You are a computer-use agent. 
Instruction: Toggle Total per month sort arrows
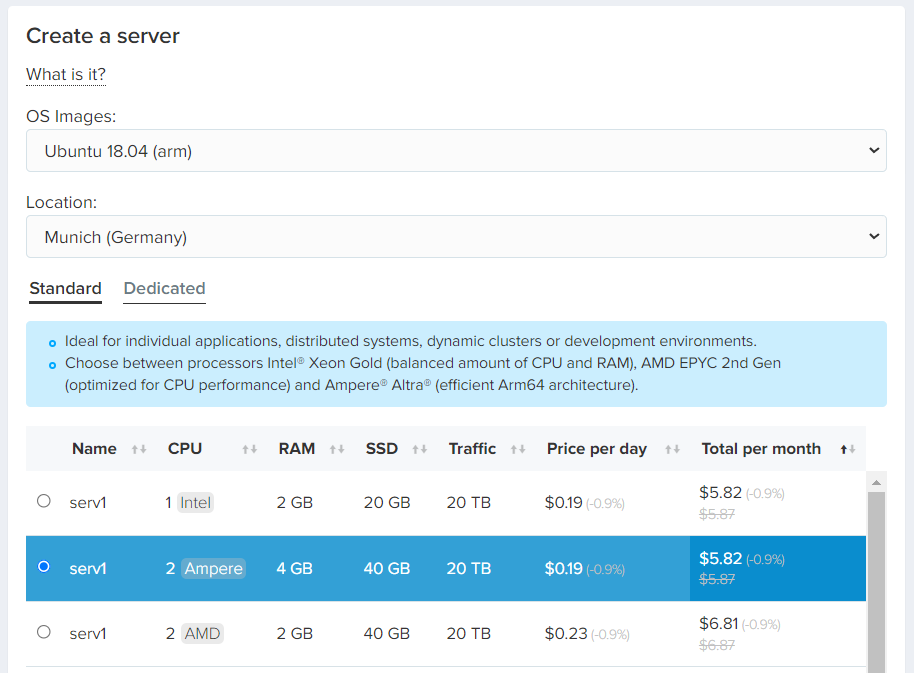pyautogui.click(x=847, y=450)
